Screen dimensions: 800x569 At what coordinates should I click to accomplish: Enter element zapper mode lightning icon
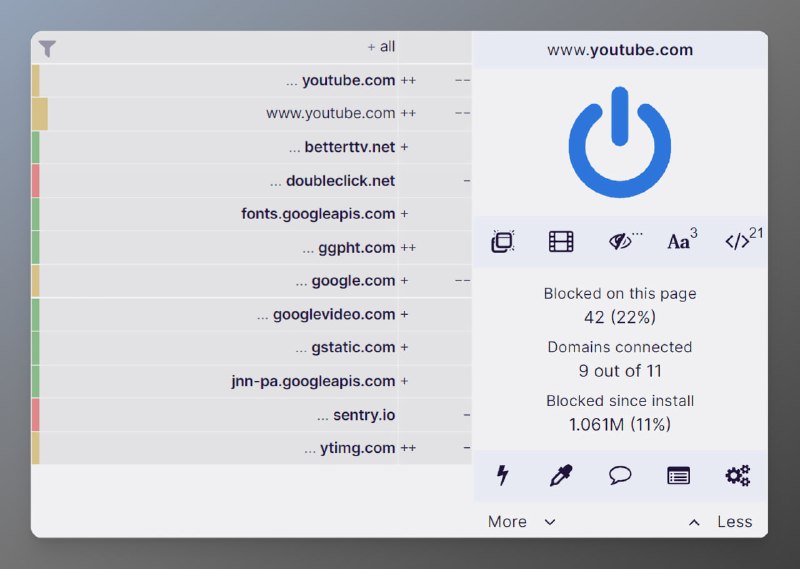coord(503,475)
